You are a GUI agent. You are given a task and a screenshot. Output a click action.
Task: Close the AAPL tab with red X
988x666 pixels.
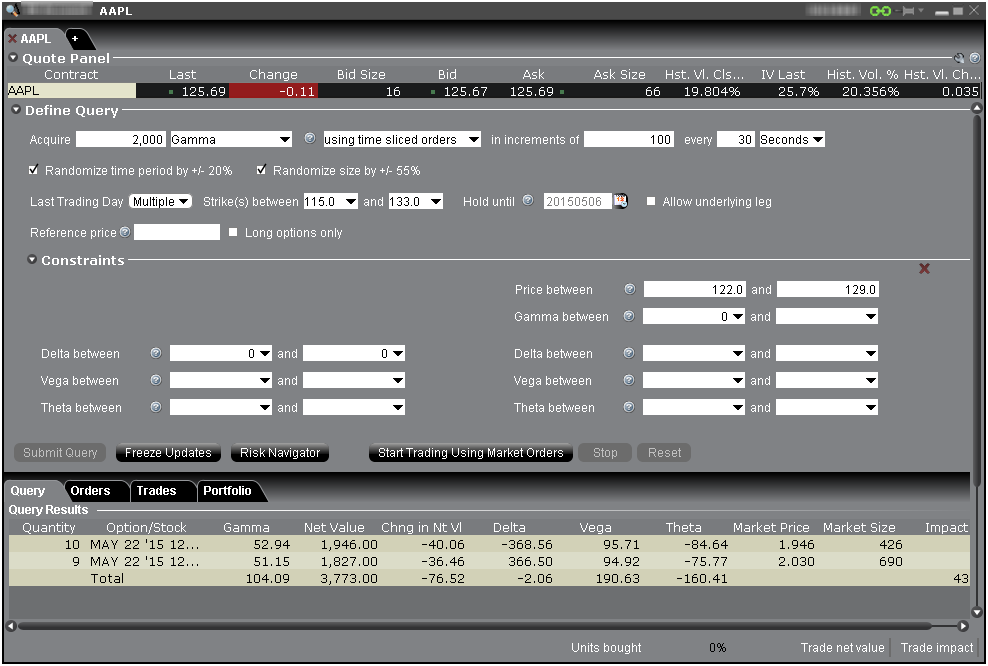pos(13,39)
